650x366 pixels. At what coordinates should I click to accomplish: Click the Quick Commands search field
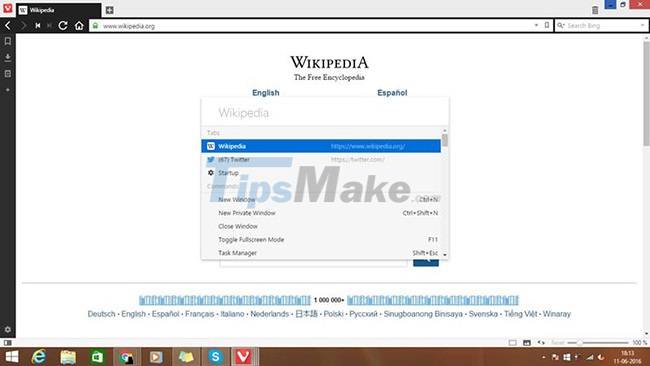tap(325, 113)
